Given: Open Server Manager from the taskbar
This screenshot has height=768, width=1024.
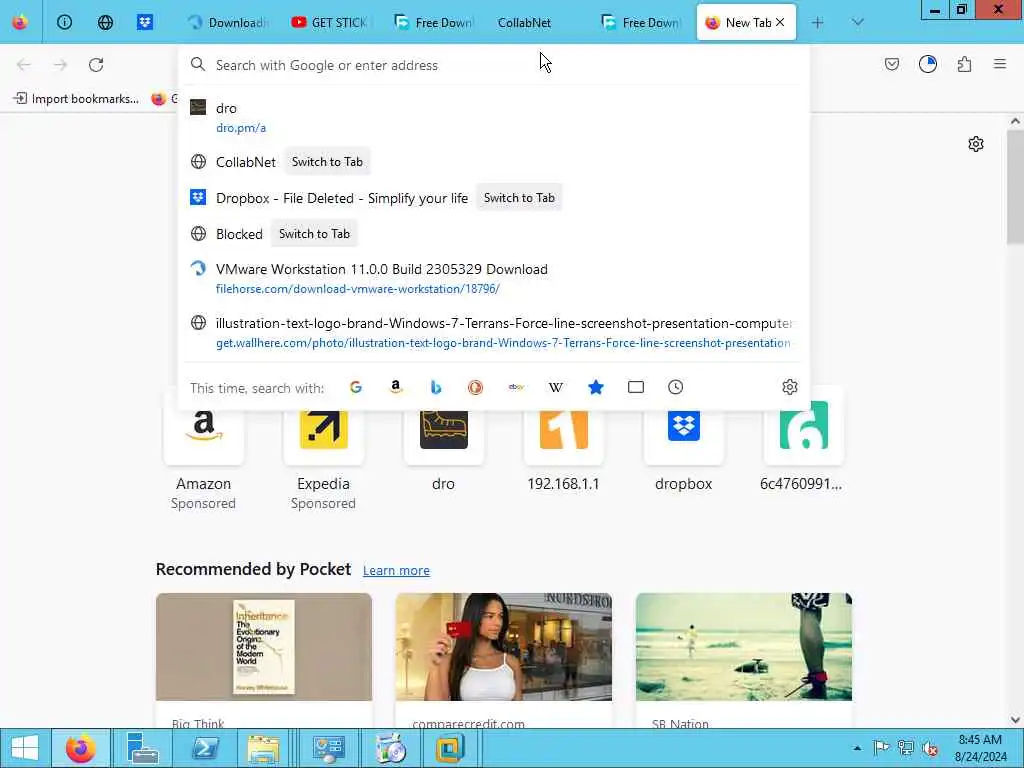Looking at the screenshot, I should coord(143,748).
